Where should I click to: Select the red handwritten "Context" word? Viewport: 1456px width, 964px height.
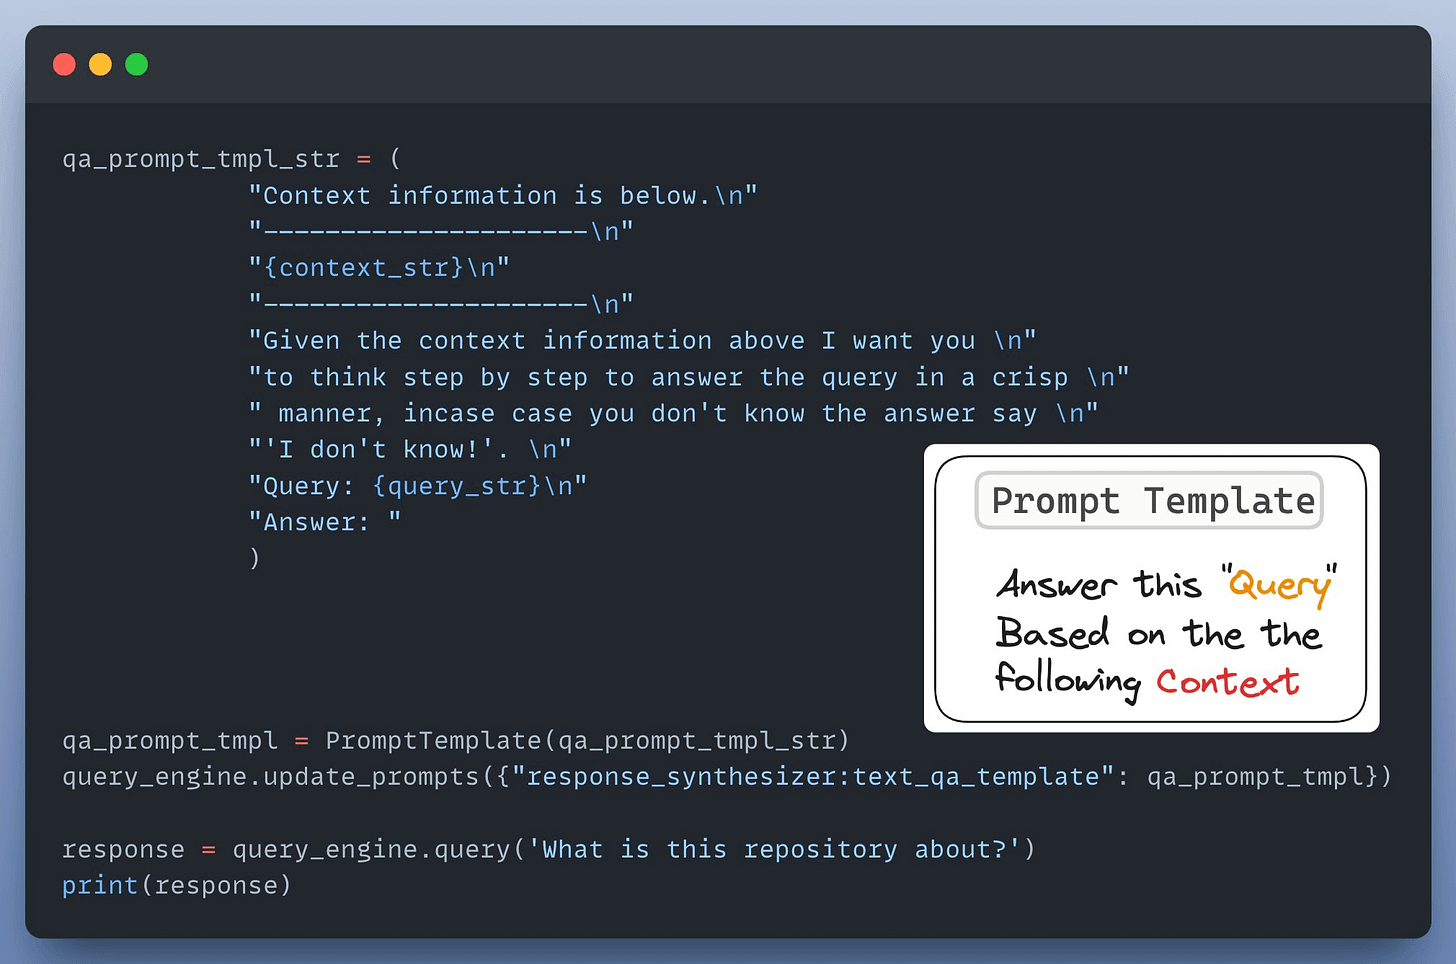pos(1227,682)
